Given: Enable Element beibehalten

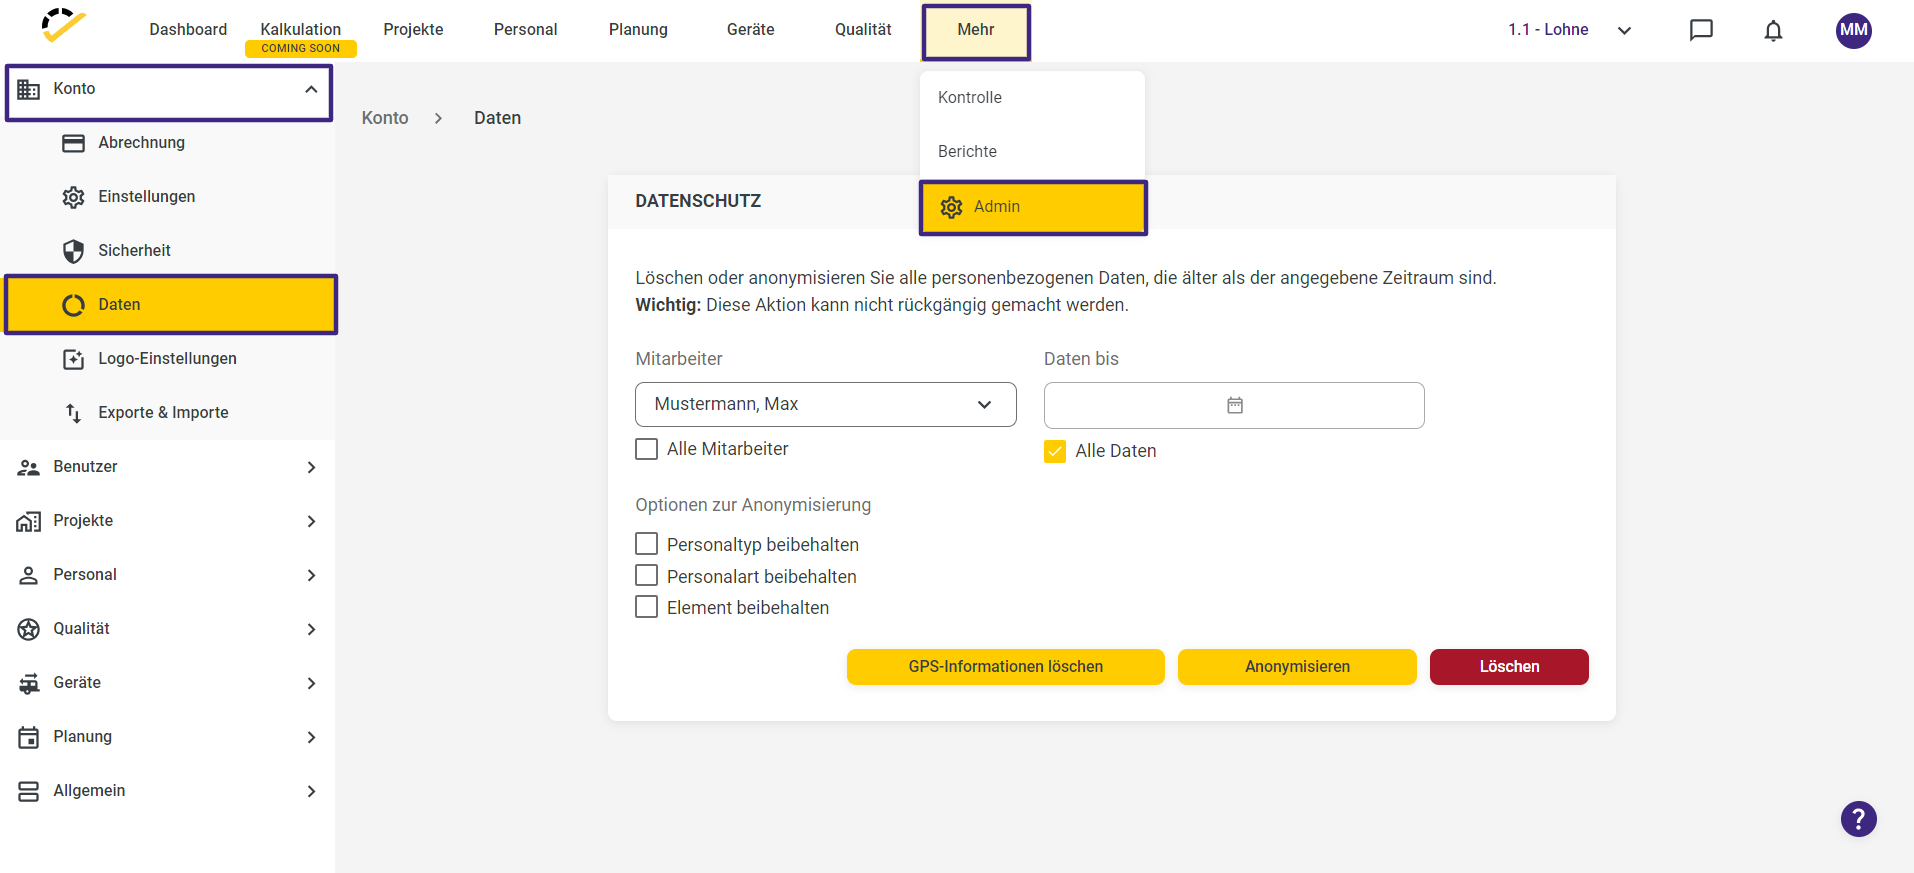Looking at the screenshot, I should click(x=647, y=607).
